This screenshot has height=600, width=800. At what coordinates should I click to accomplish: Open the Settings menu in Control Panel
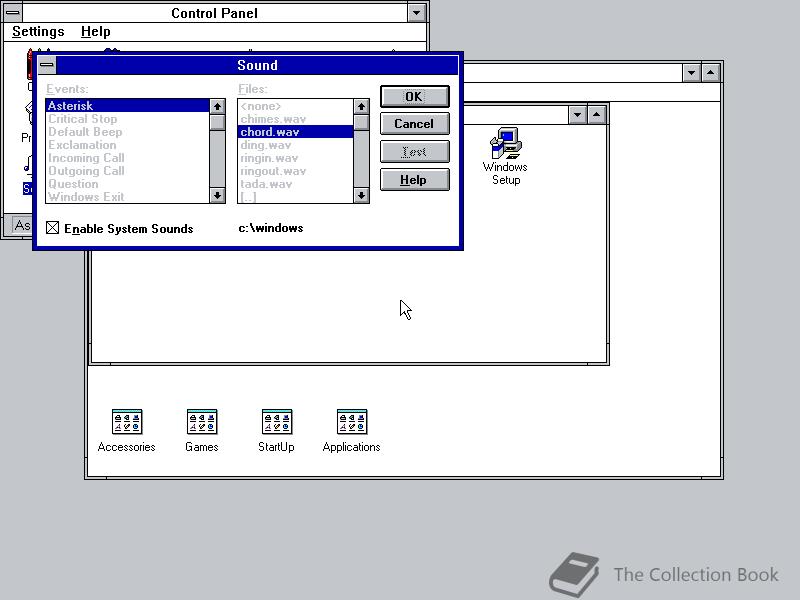click(x=38, y=32)
